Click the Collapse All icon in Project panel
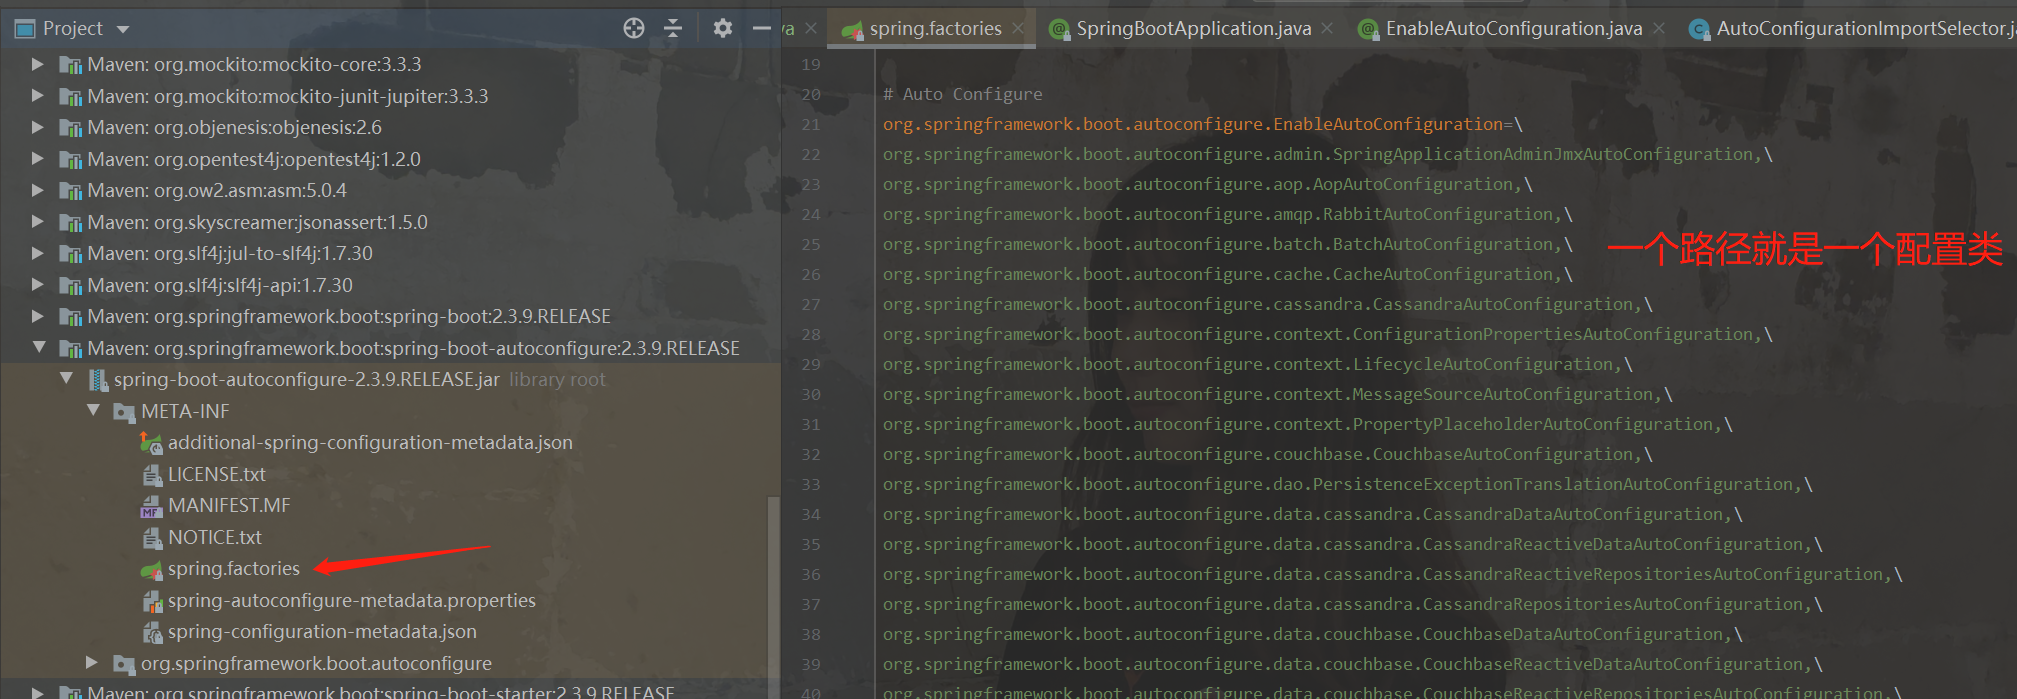The height and width of the screenshot is (699, 2017). pyautogui.click(x=673, y=28)
